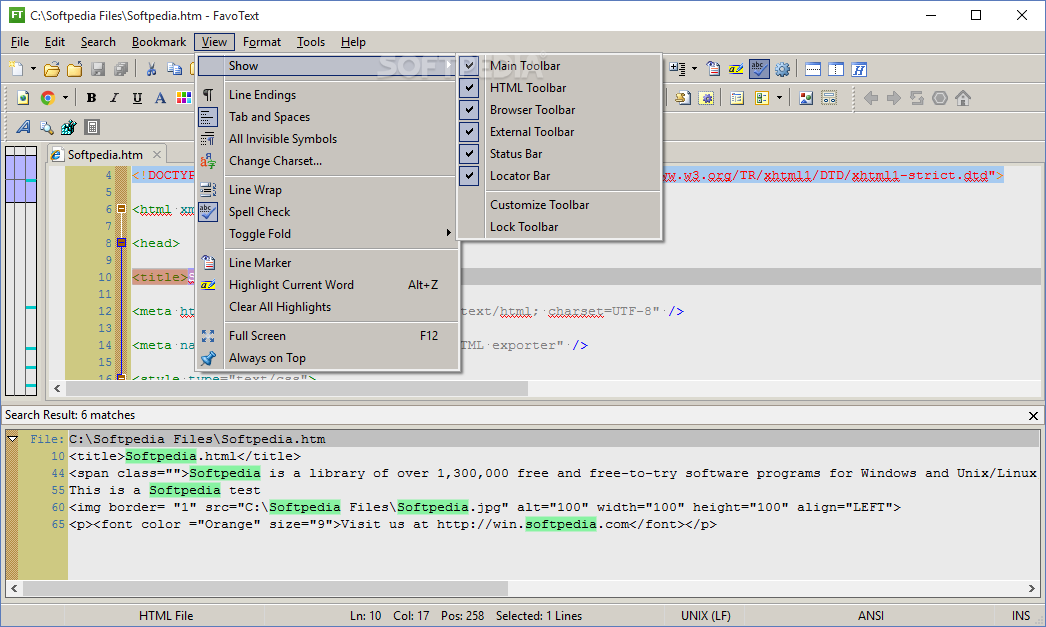Image resolution: width=1046 pixels, height=627 pixels.
Task: Open the color palette grid icon
Action: pyautogui.click(x=183, y=98)
